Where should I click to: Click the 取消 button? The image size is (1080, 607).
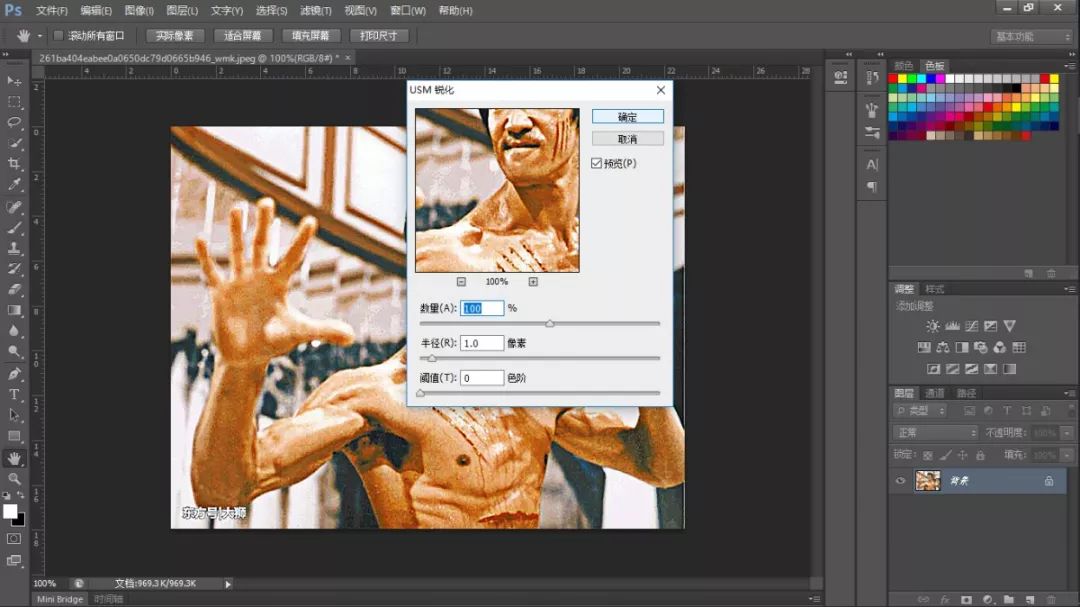[x=627, y=139]
